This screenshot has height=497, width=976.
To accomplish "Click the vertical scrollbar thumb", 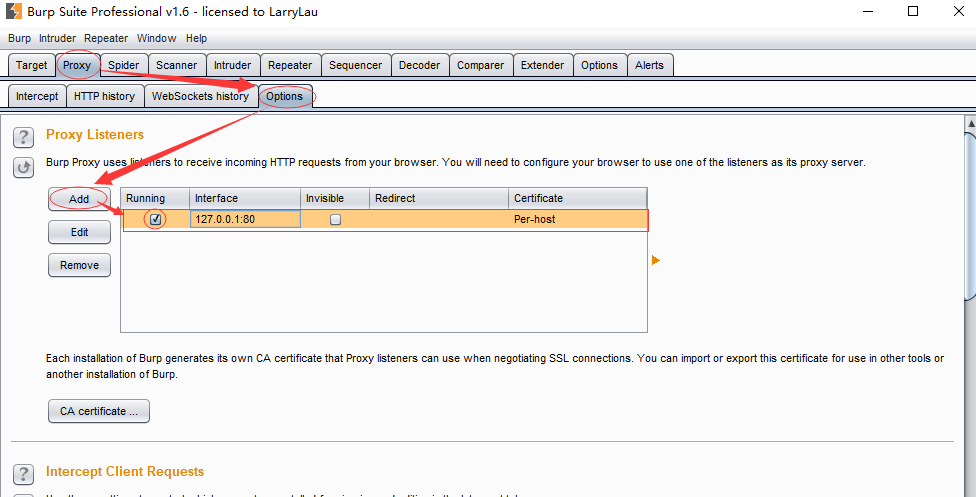I will click(x=970, y=217).
